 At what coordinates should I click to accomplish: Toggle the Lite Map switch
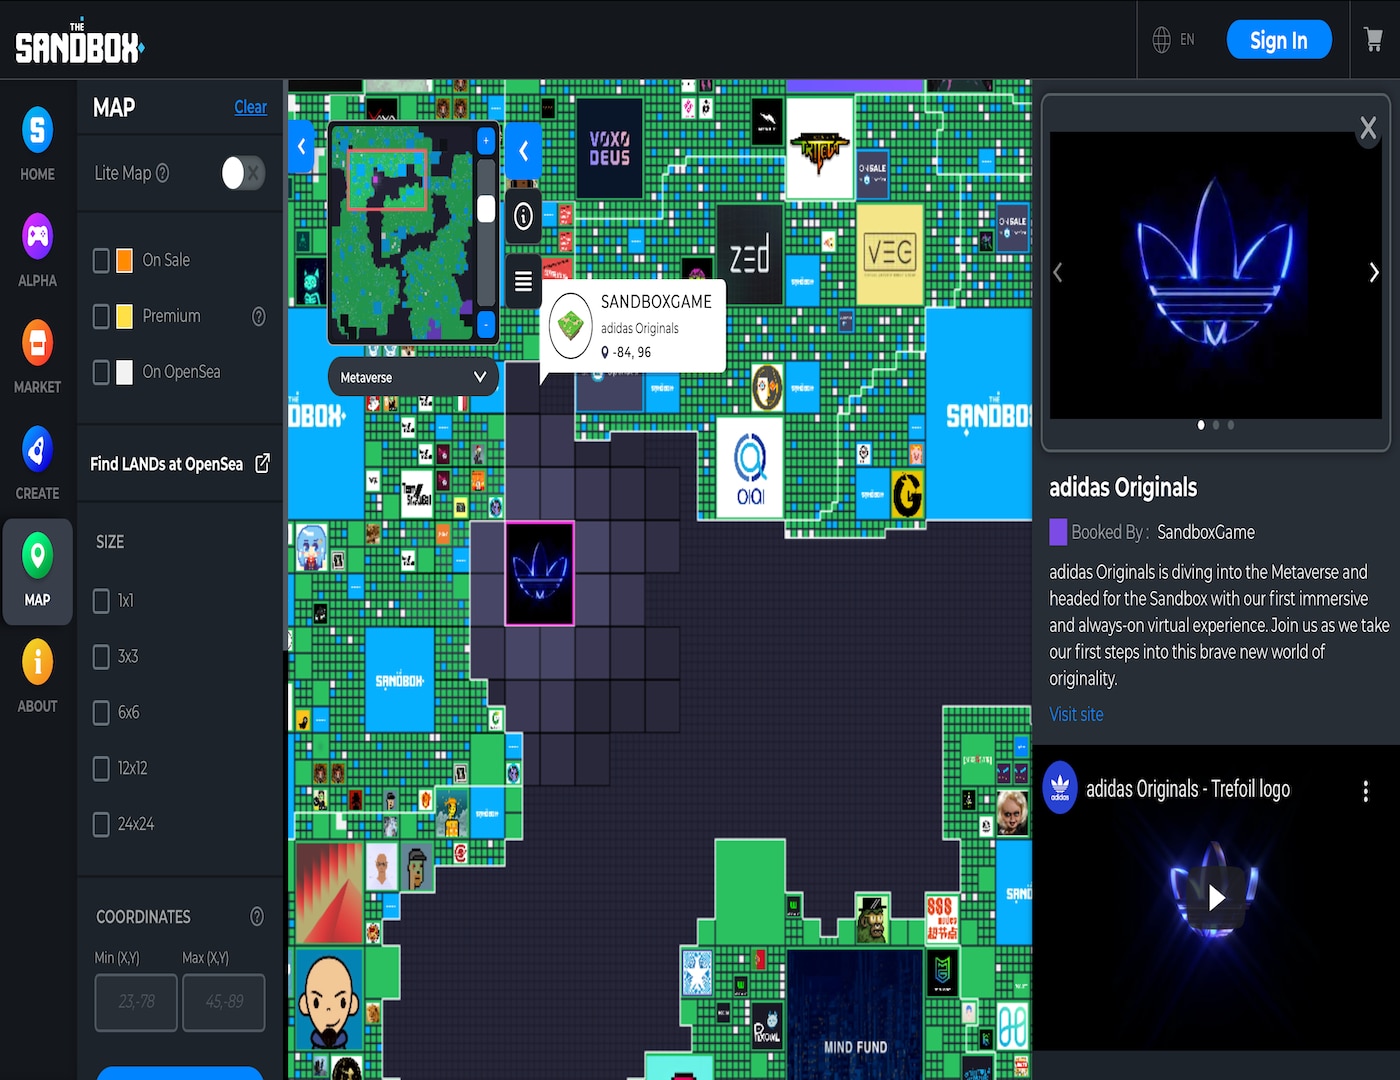pos(242,173)
